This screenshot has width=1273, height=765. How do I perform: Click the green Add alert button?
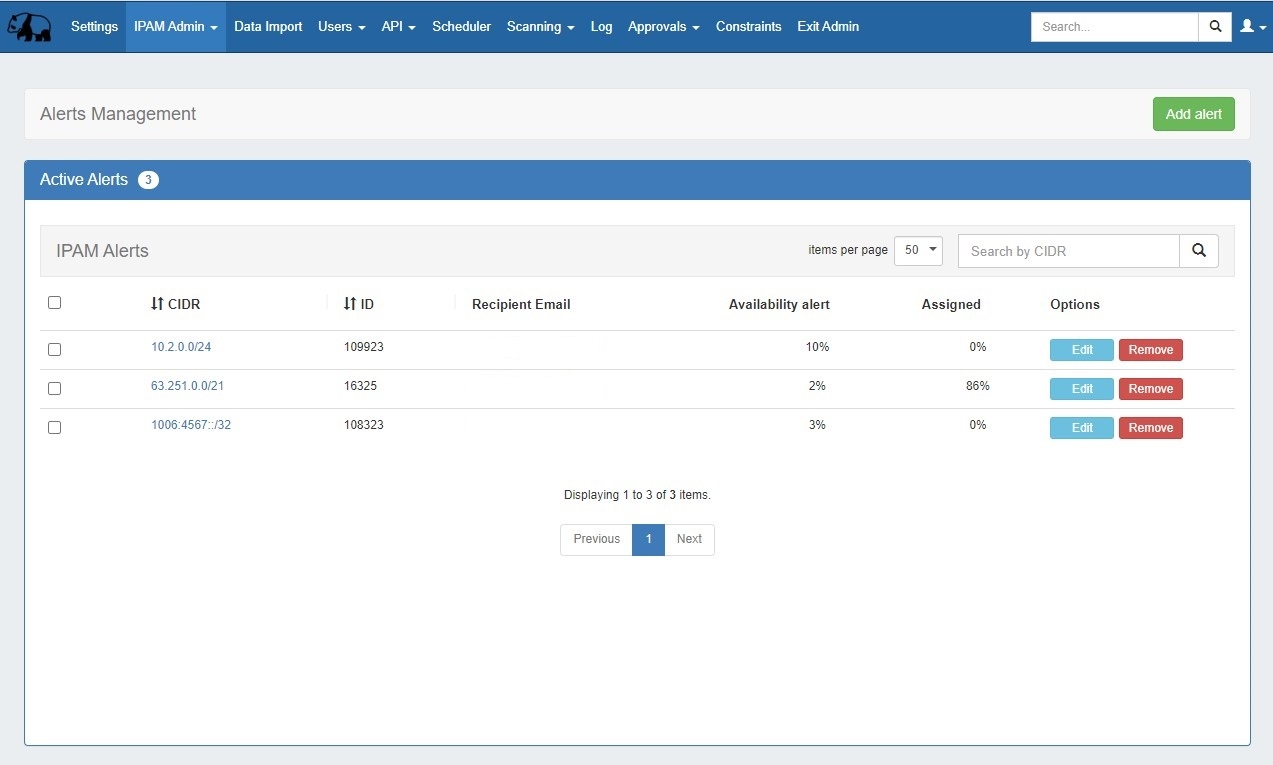1193,114
